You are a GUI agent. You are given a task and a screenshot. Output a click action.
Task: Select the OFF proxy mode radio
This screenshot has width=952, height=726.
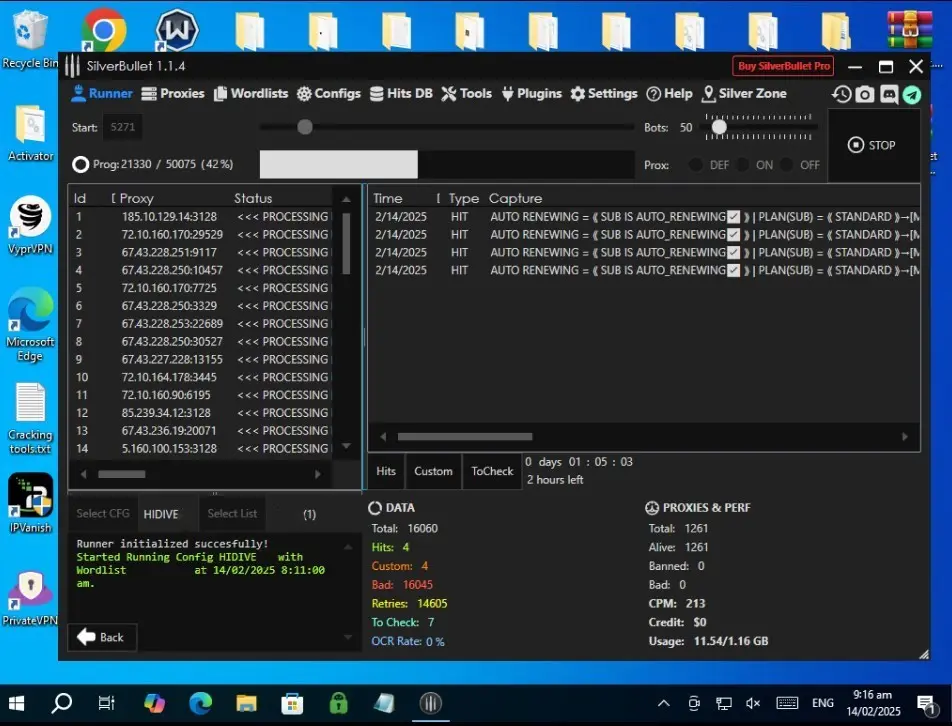click(x=786, y=165)
